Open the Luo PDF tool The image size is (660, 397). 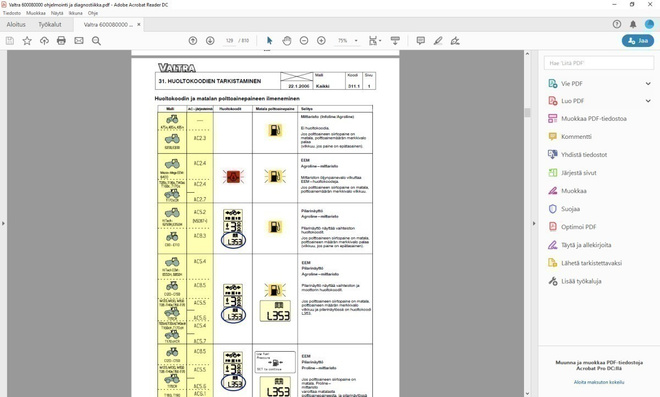tap(572, 101)
